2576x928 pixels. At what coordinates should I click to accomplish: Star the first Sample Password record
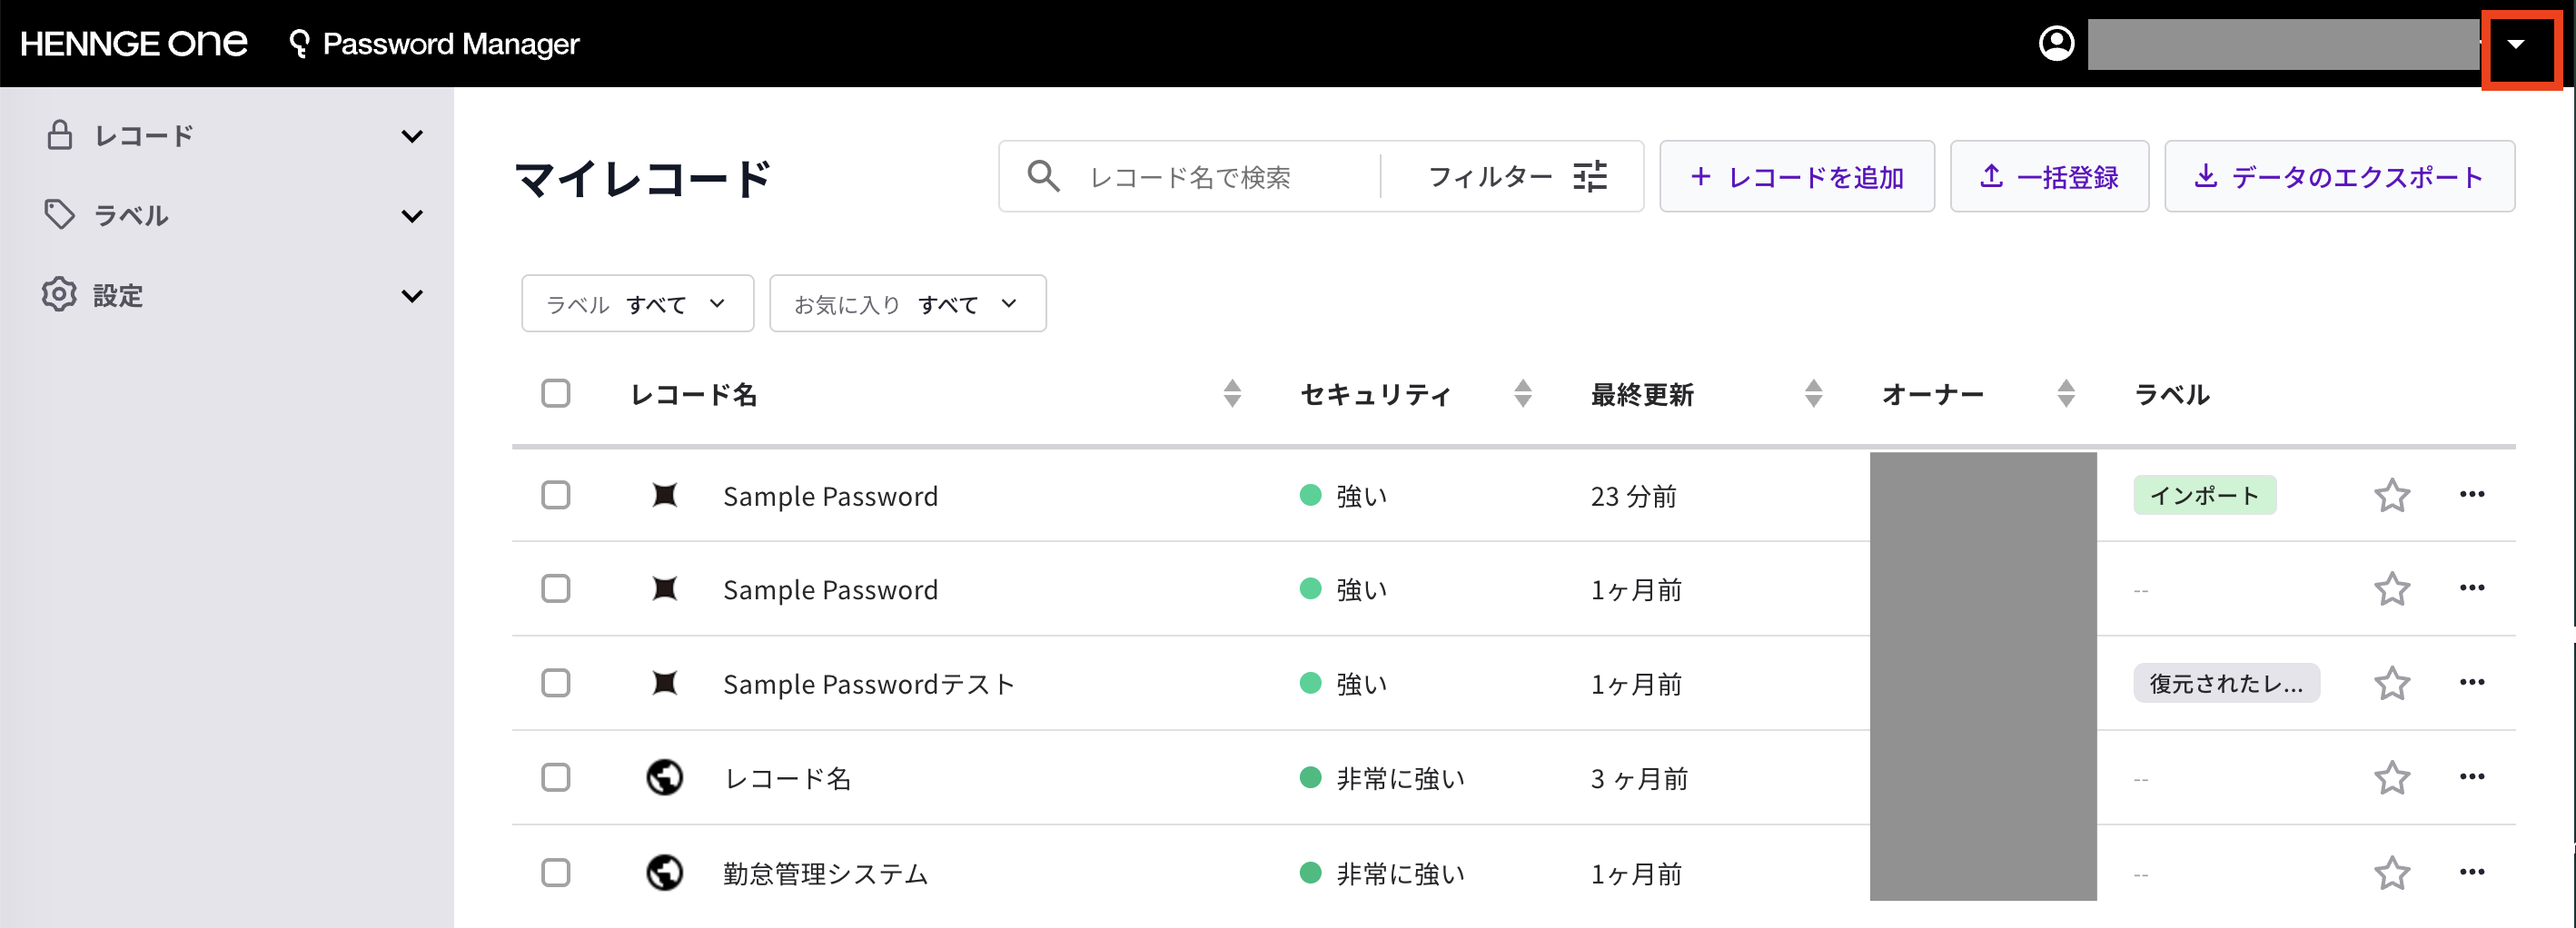tap(2392, 495)
